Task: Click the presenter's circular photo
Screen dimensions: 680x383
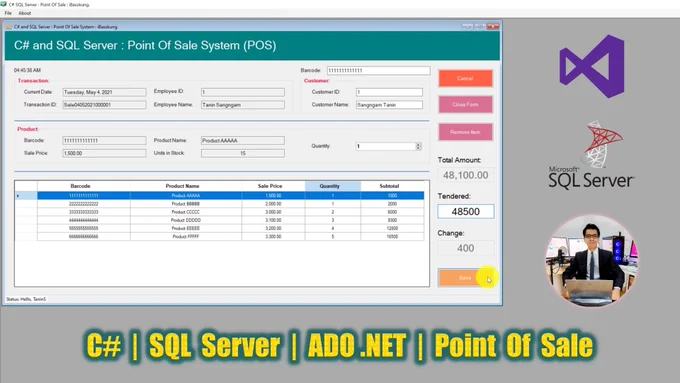Action: tap(591, 261)
